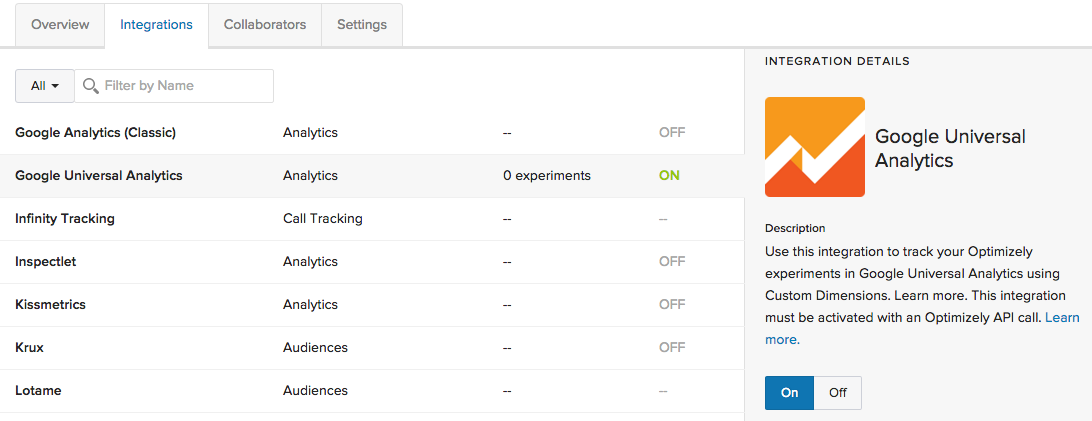The image size is (1092, 421).
Task: Select the Integrations tab
Action: point(157,24)
